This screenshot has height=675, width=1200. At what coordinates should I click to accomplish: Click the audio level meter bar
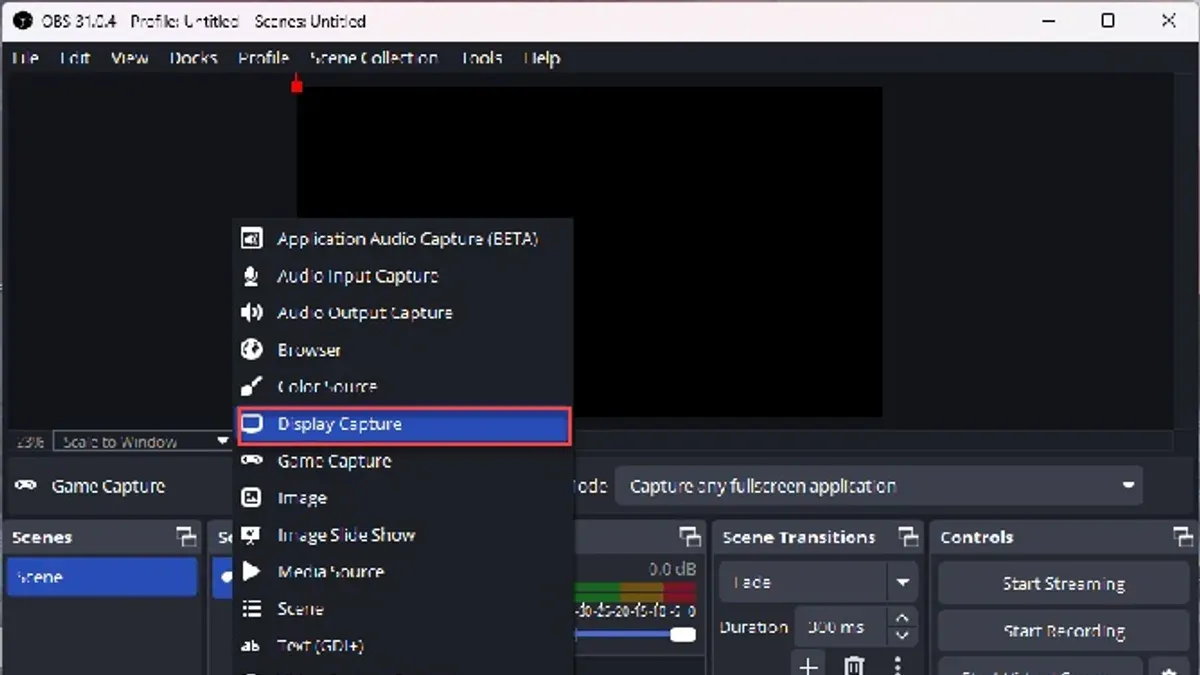tap(636, 591)
